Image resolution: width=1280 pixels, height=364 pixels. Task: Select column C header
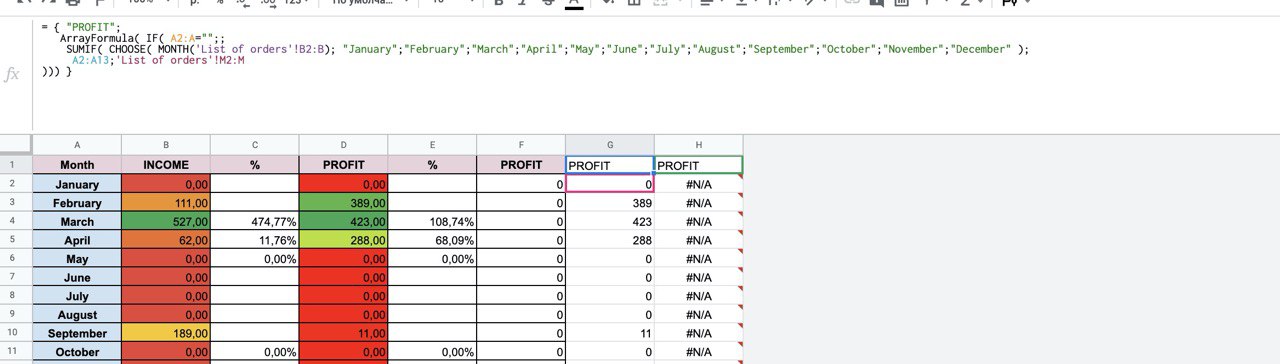click(x=255, y=145)
